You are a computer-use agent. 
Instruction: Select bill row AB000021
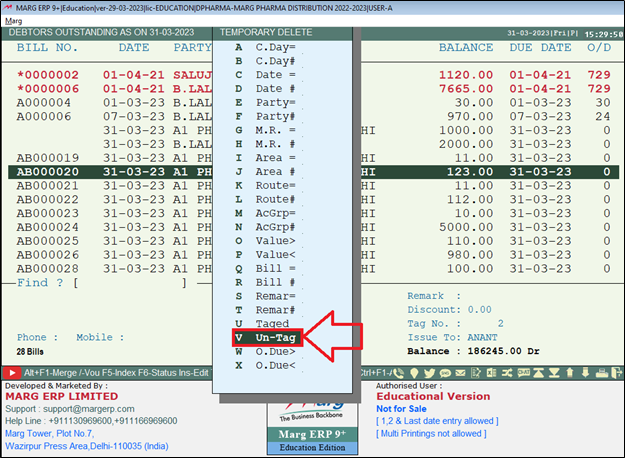pyautogui.click(x=313, y=185)
